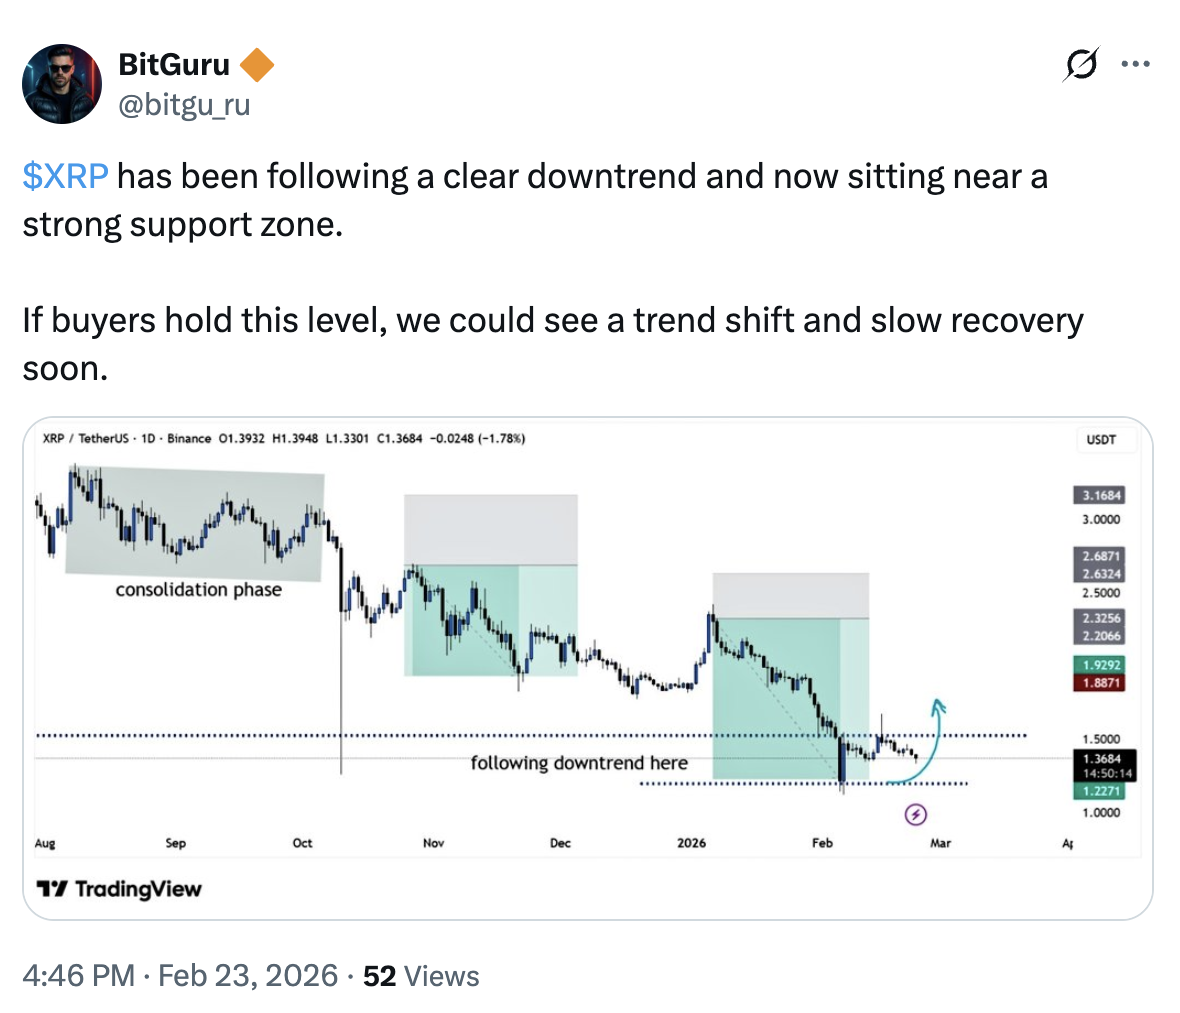Screen dimensions: 1180x1013
Task: Open Grok analysis for this post
Action: (x=1081, y=63)
